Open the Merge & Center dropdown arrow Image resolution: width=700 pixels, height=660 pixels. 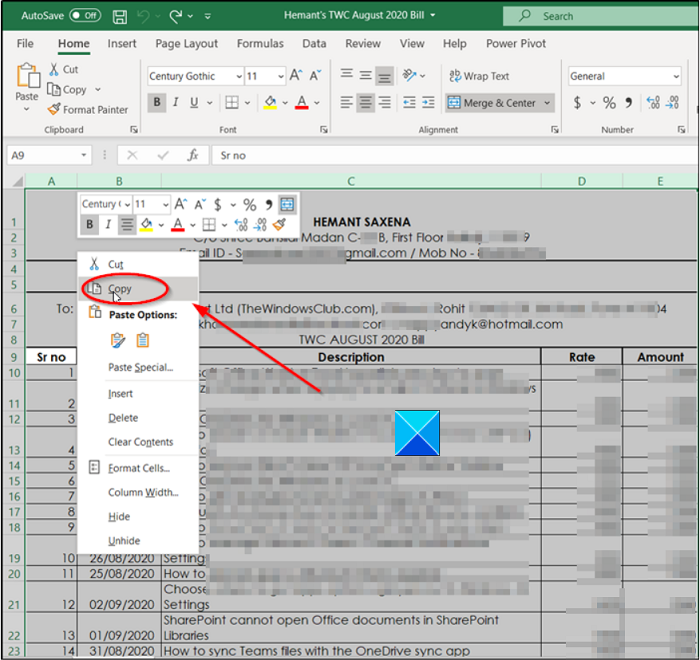click(547, 103)
